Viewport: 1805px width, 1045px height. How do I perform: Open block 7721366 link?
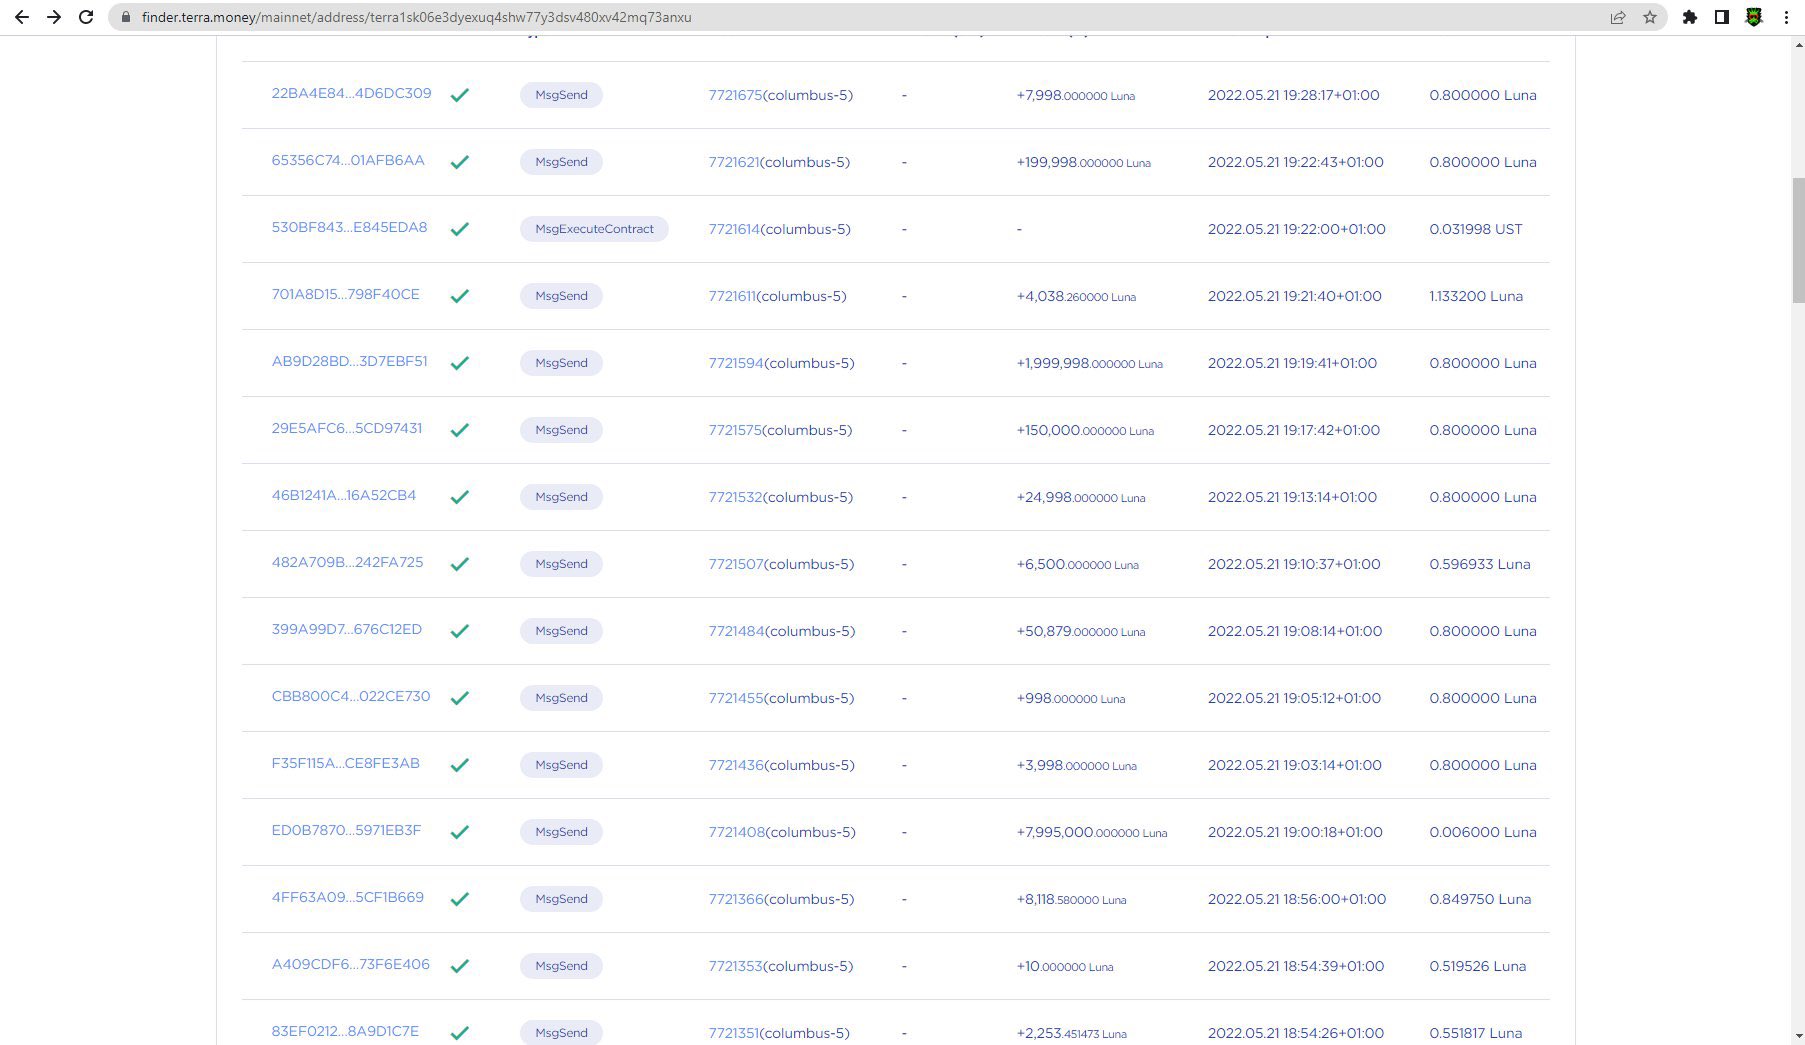[x=736, y=899]
